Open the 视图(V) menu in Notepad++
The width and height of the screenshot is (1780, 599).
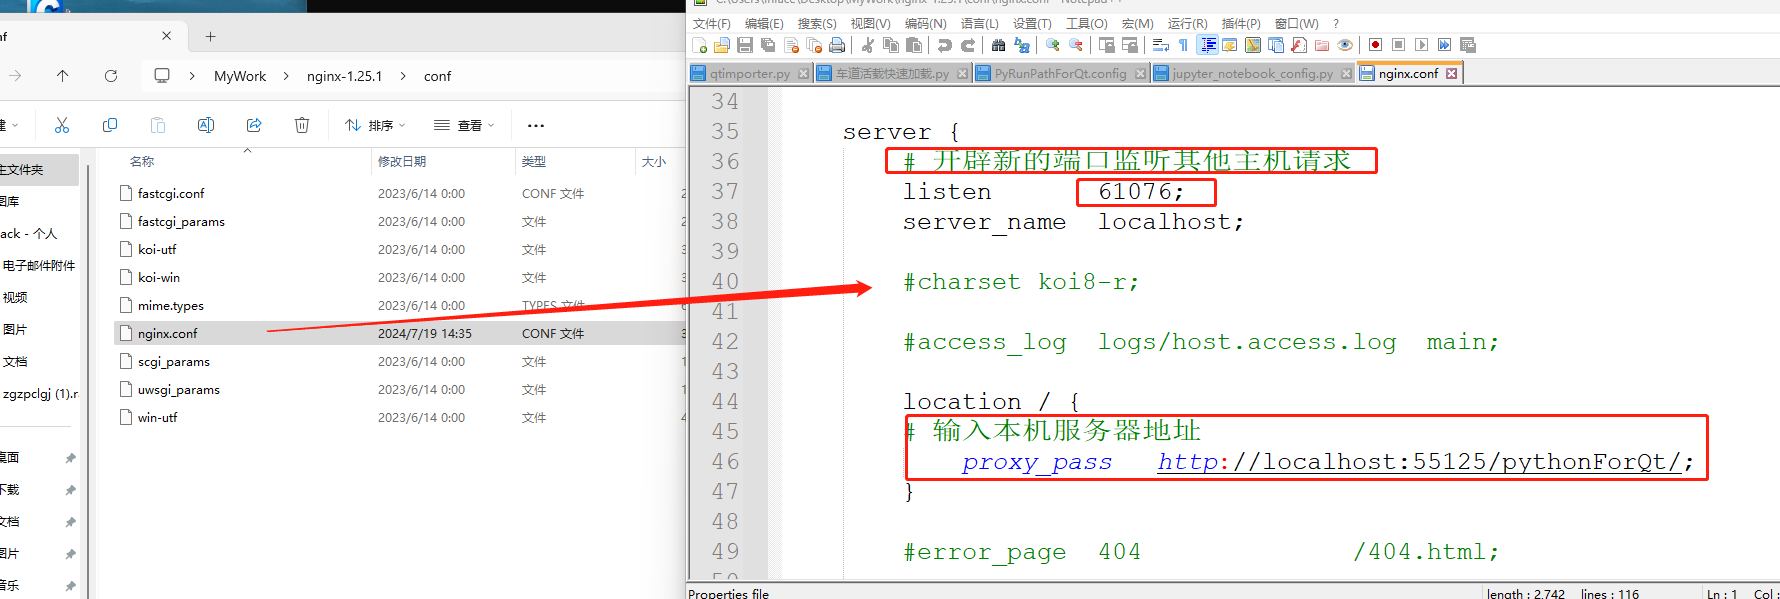point(870,23)
